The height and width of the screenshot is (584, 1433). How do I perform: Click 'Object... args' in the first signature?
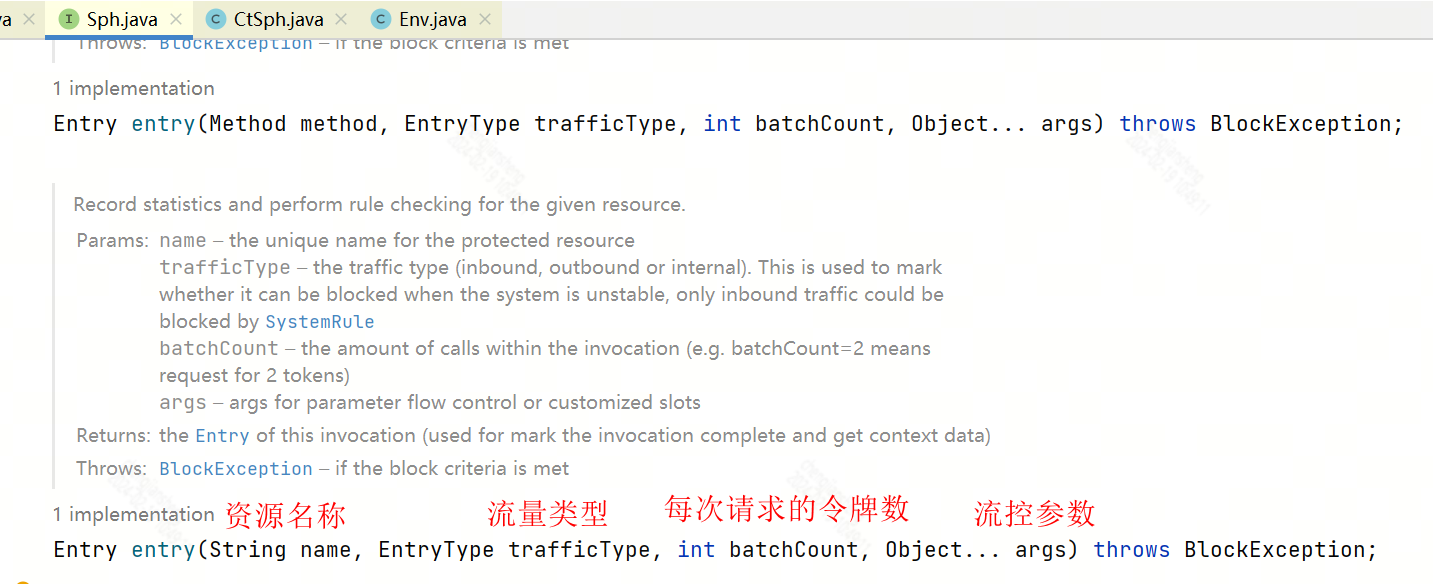point(1002,124)
